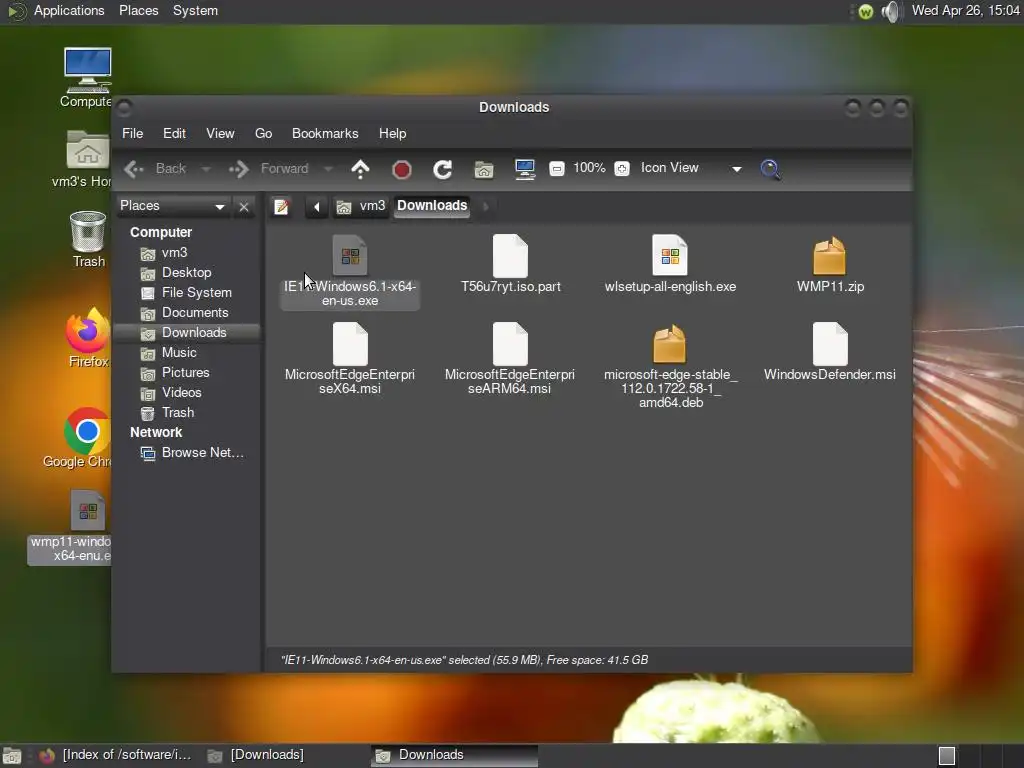Click the Forward navigation button

tap(270, 169)
